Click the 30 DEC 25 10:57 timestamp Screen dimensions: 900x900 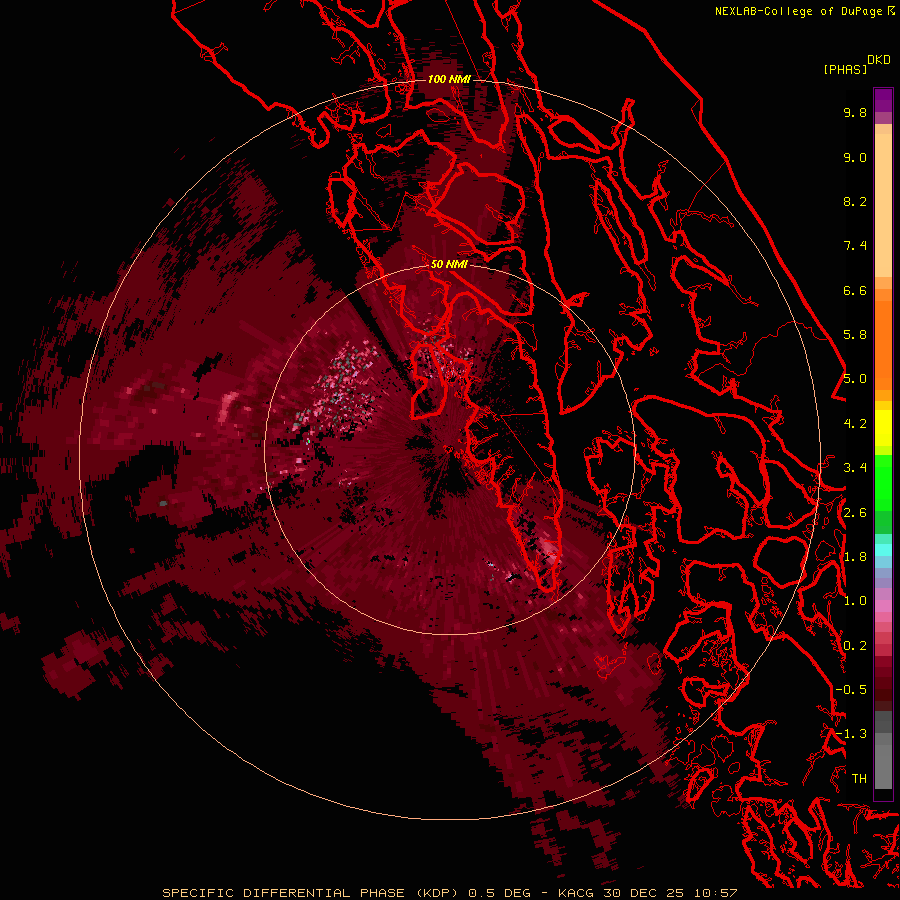pos(670,893)
